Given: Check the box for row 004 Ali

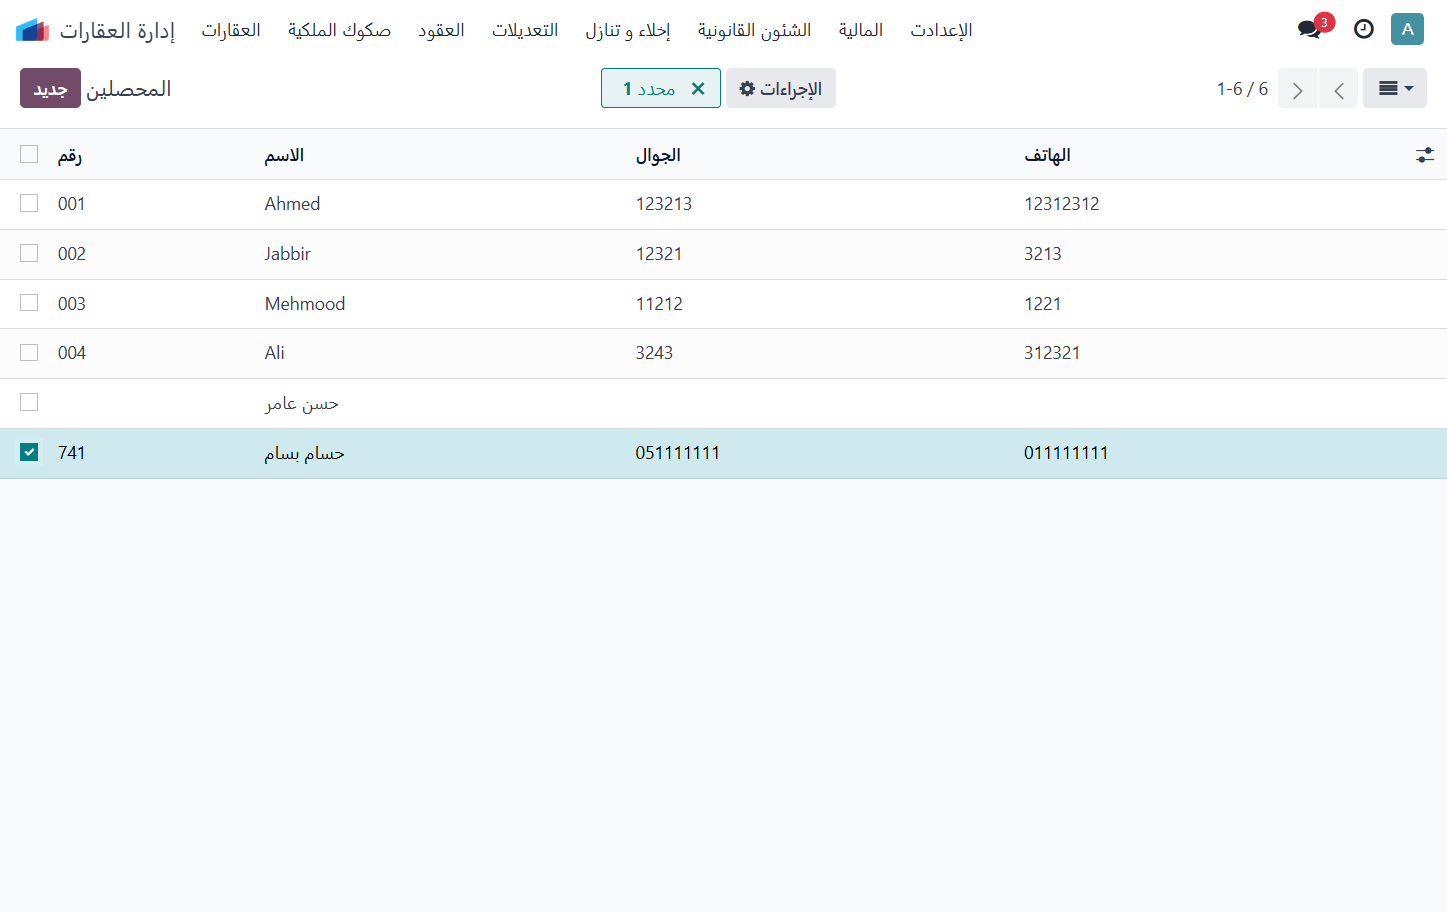Looking at the screenshot, I should (29, 352).
